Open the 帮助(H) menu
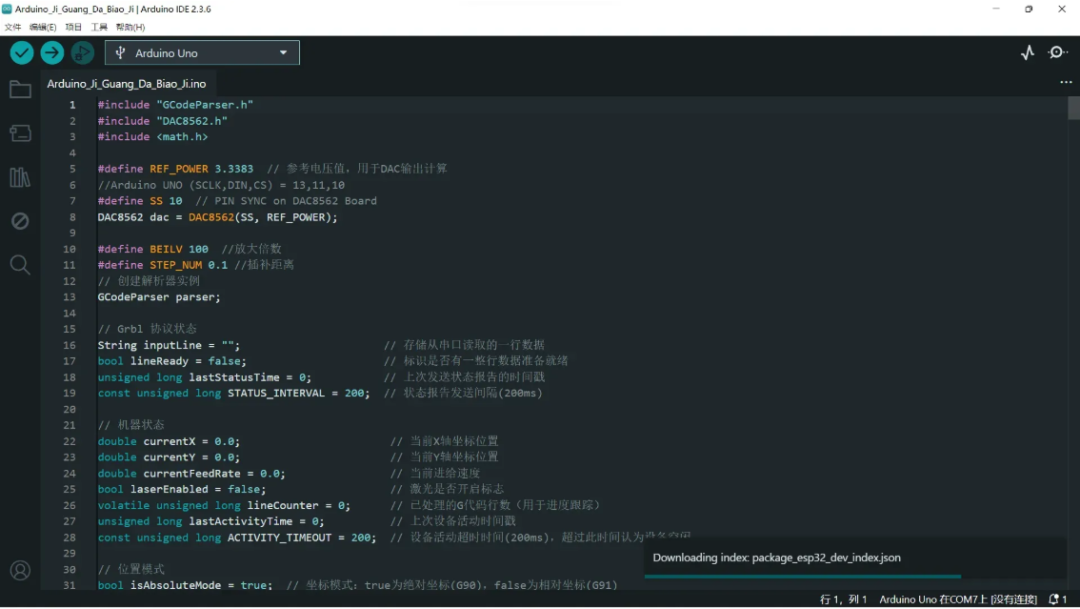Image resolution: width=1080 pixels, height=609 pixels. click(x=130, y=28)
